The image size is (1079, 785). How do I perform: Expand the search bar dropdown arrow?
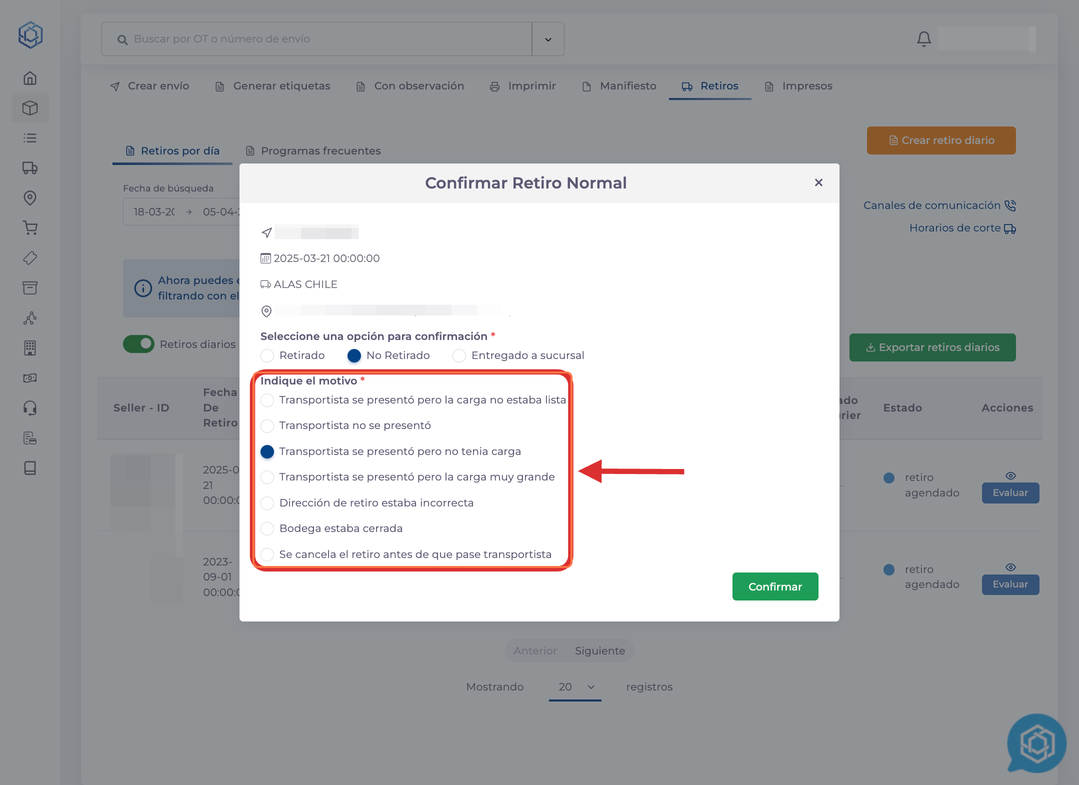[x=548, y=40]
